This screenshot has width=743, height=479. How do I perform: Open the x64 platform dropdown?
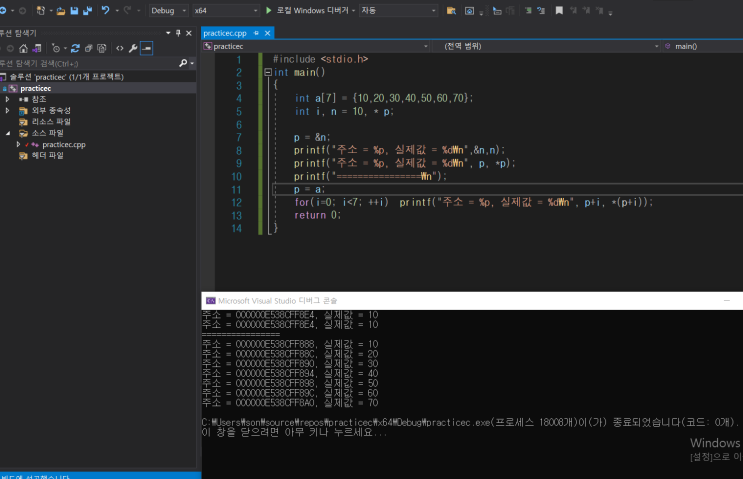tap(226, 10)
